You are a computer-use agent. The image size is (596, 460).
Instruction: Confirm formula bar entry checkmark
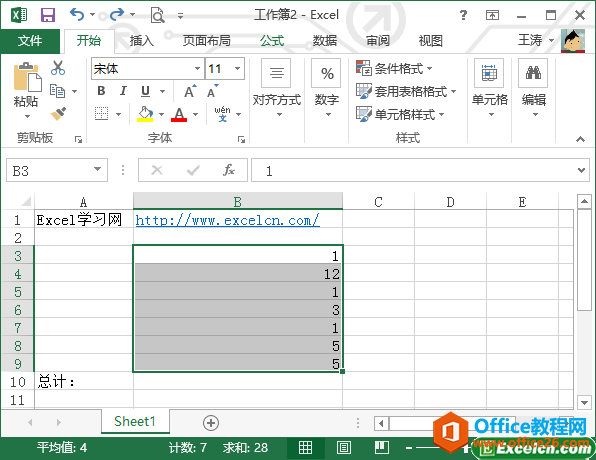(x=193, y=170)
